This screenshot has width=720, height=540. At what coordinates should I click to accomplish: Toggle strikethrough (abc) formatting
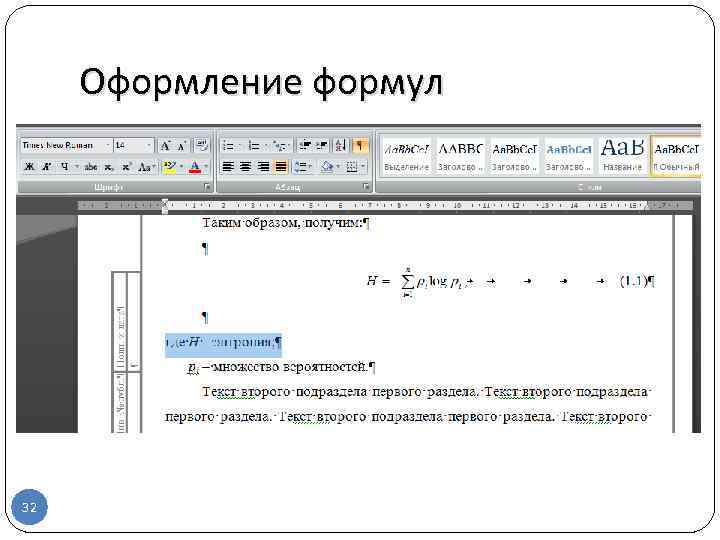91,167
